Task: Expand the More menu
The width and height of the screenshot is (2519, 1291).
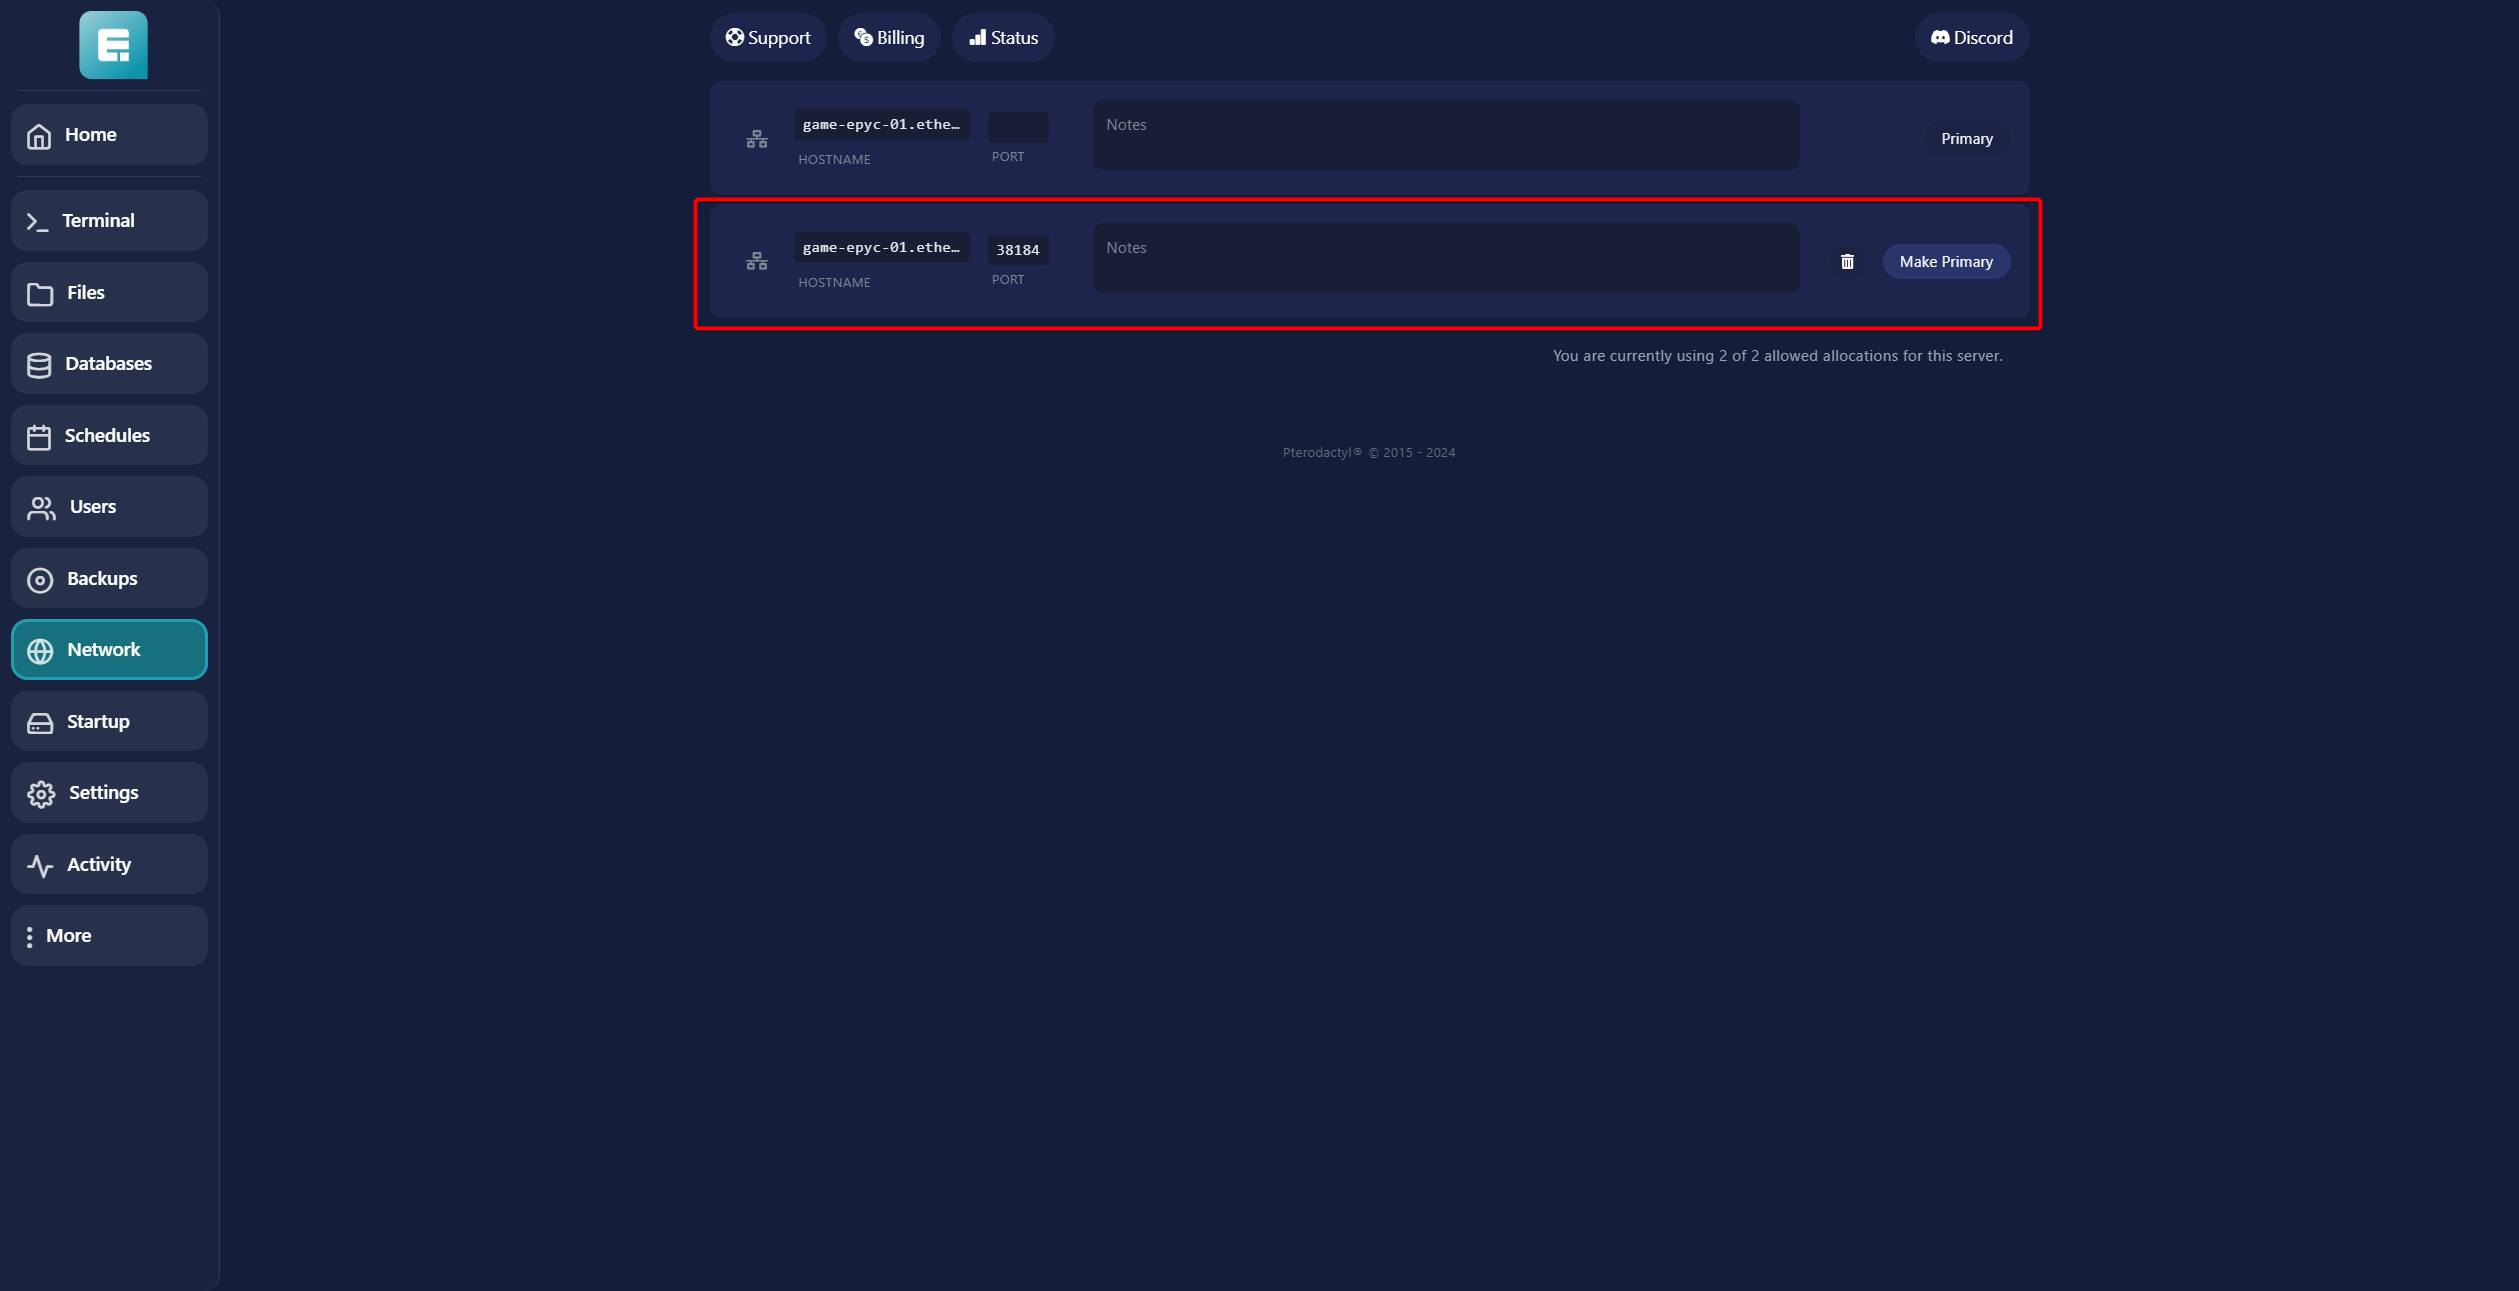Action: [x=109, y=936]
